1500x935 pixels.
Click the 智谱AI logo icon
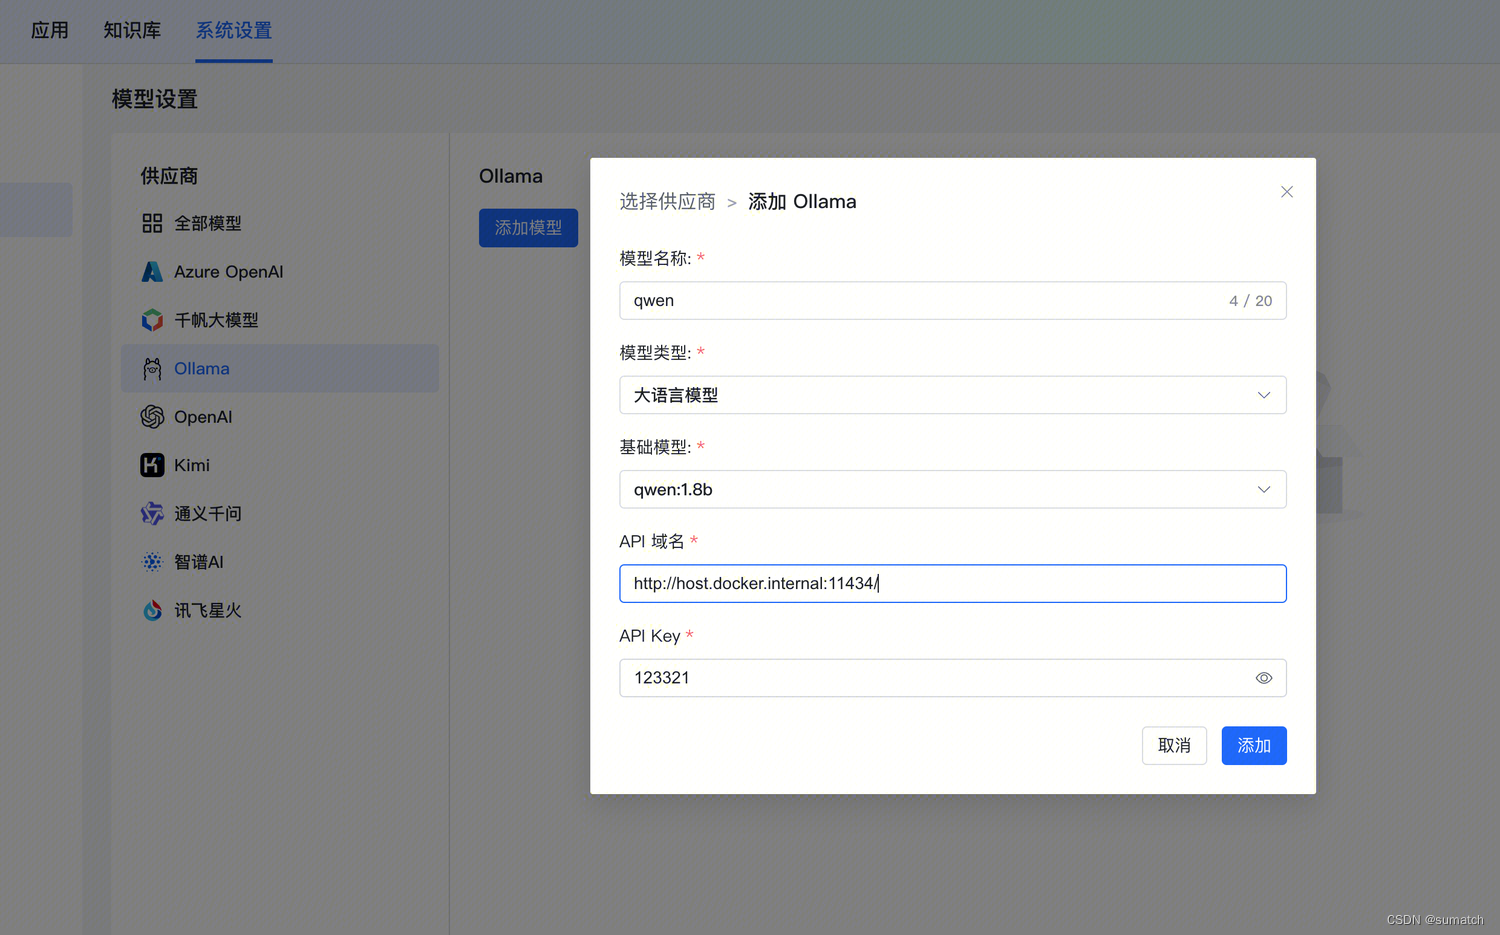click(152, 562)
